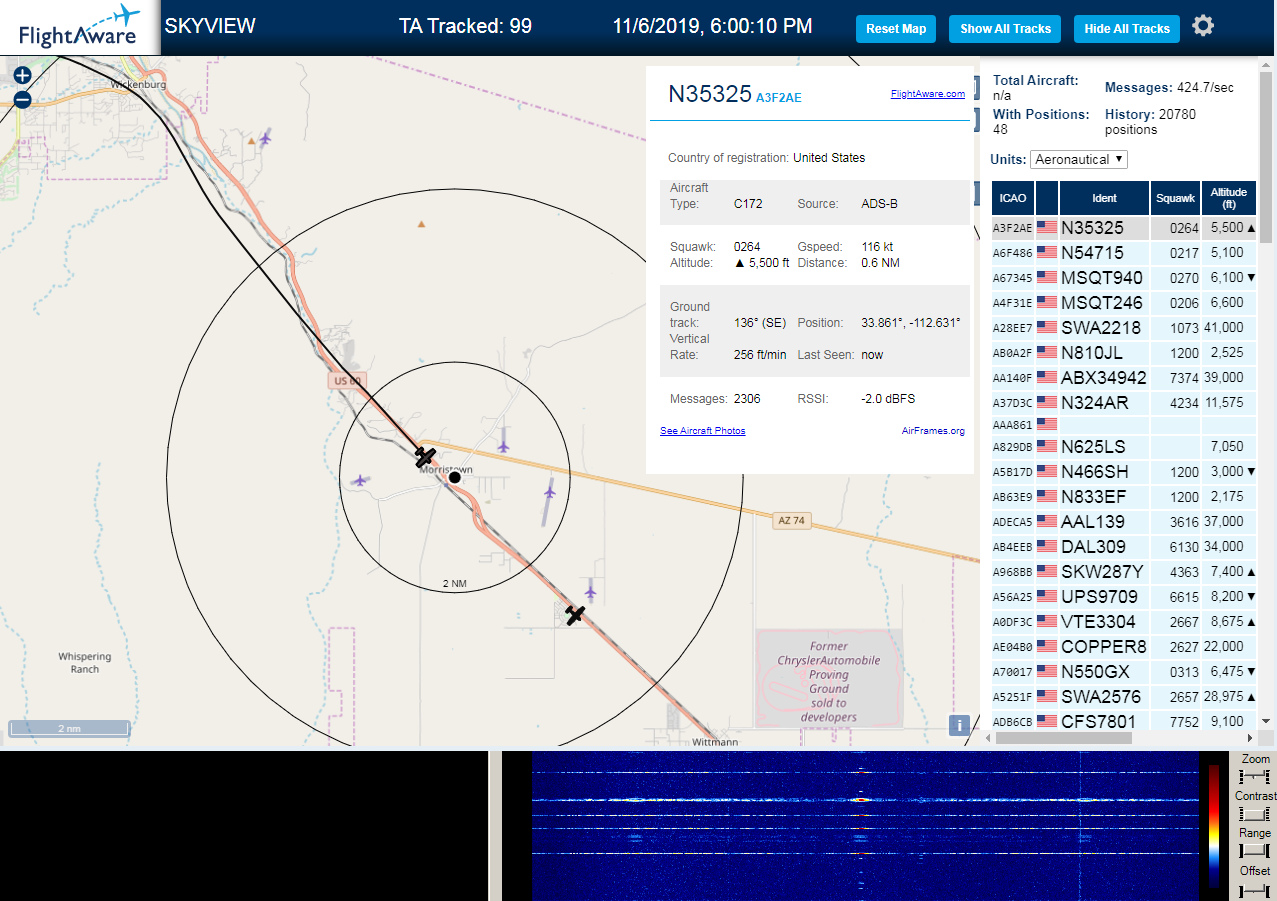
Task: Select N550GX row in aircraft table
Action: (x=1124, y=671)
